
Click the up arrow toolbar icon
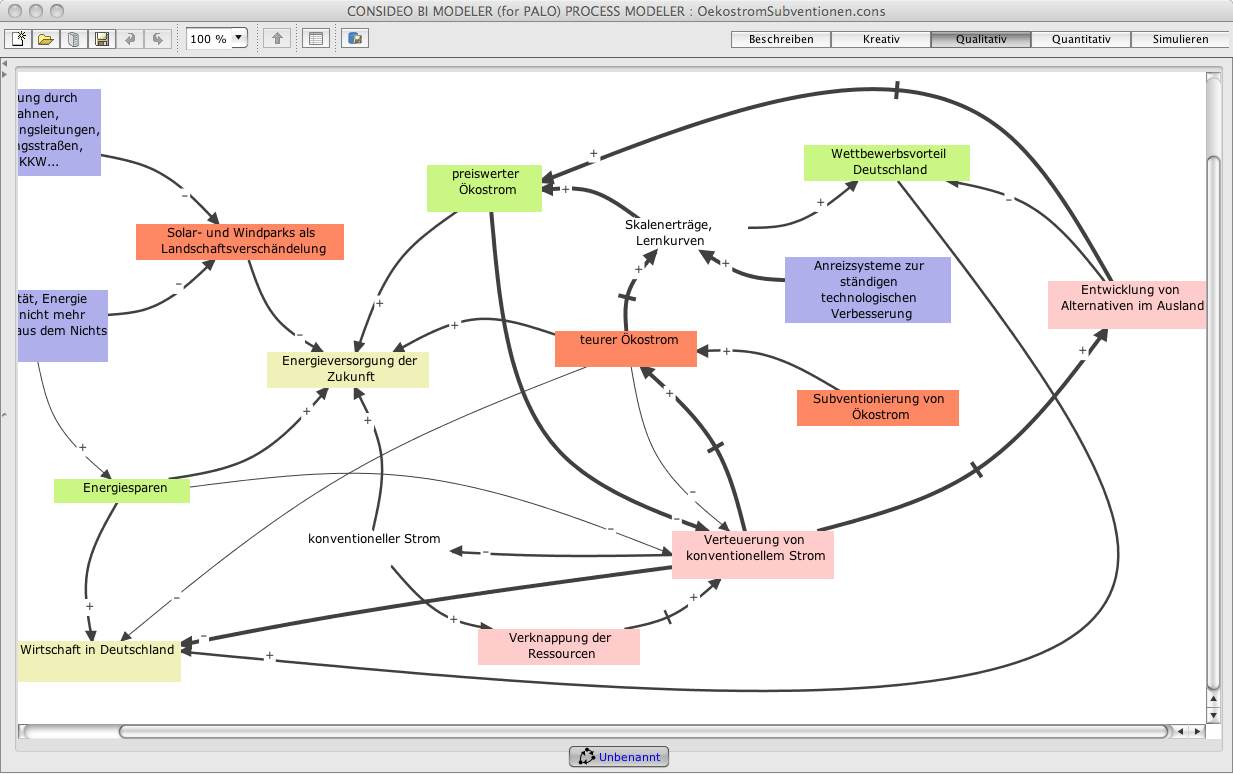(278, 39)
